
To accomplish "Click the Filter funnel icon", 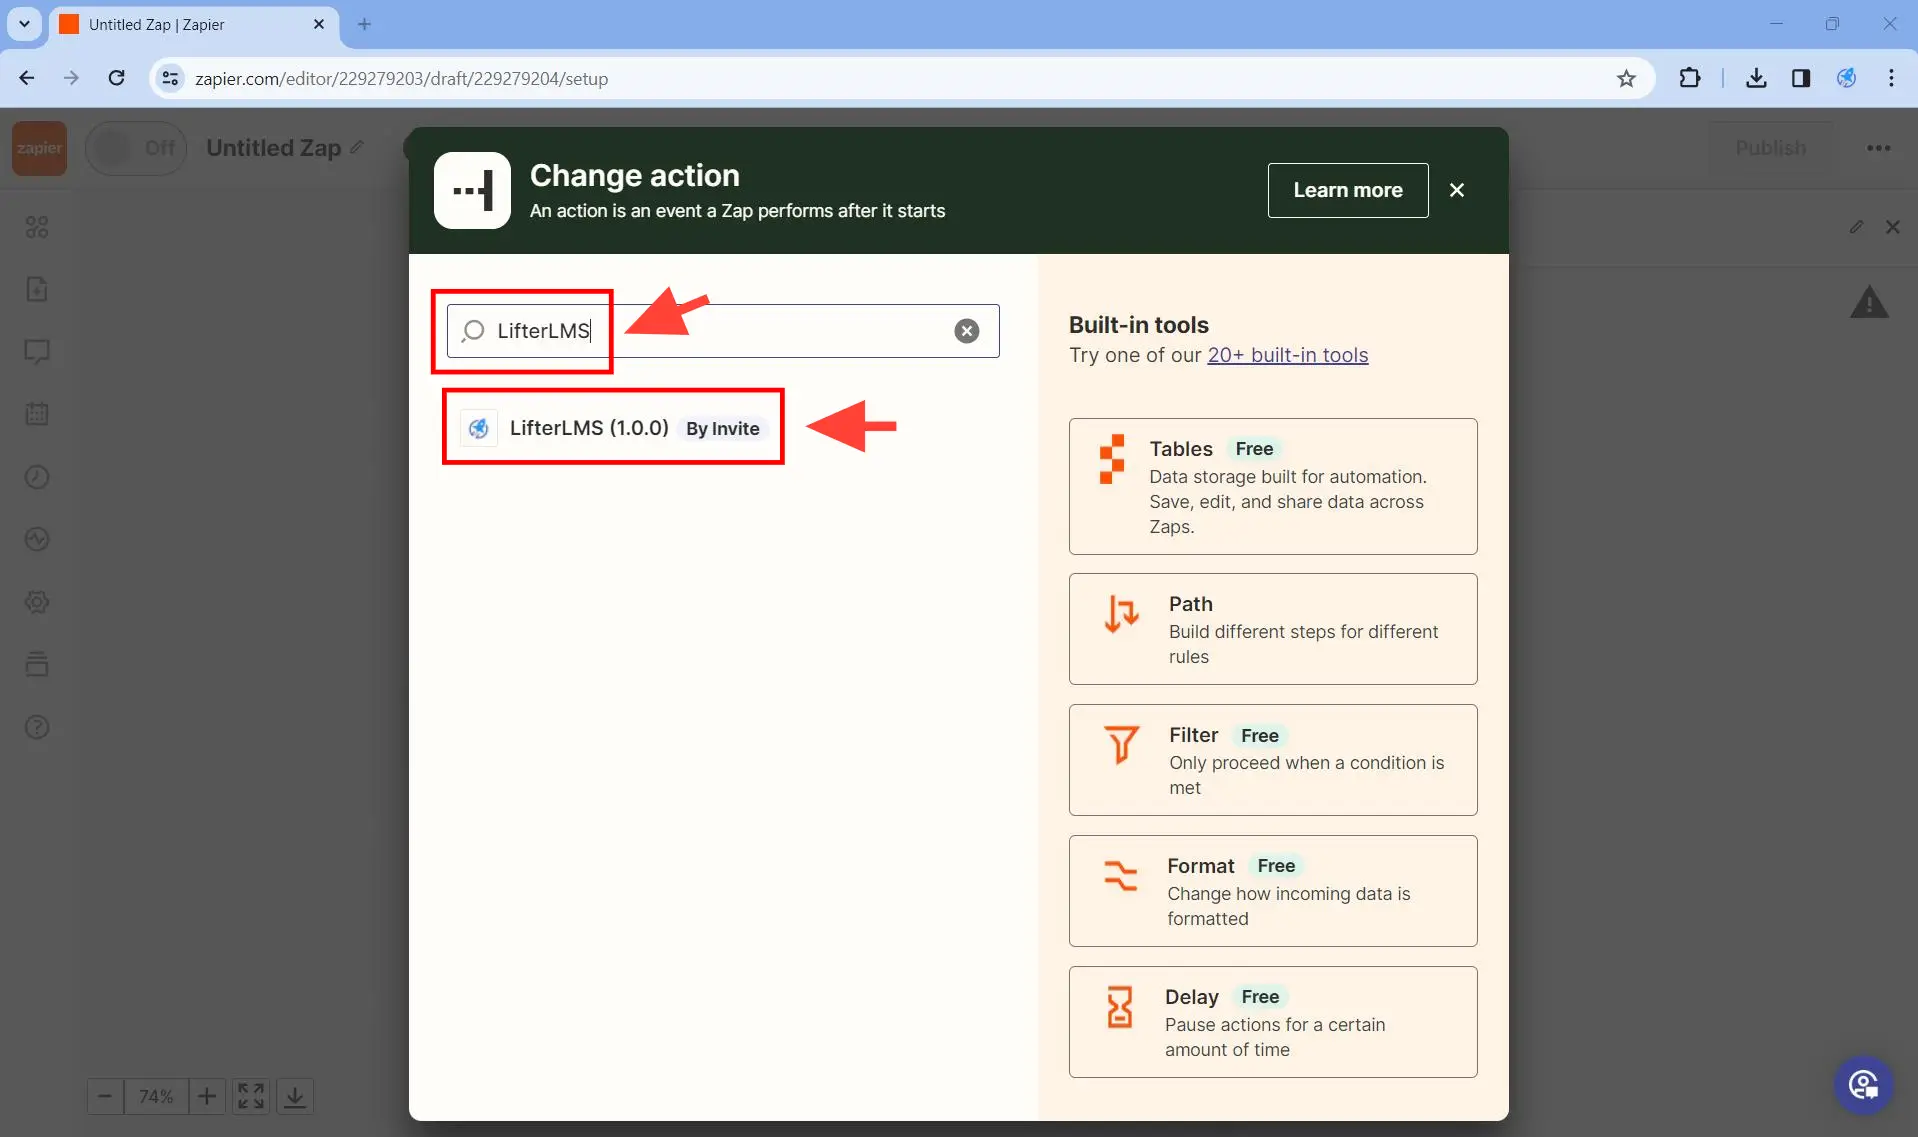I will (x=1121, y=745).
